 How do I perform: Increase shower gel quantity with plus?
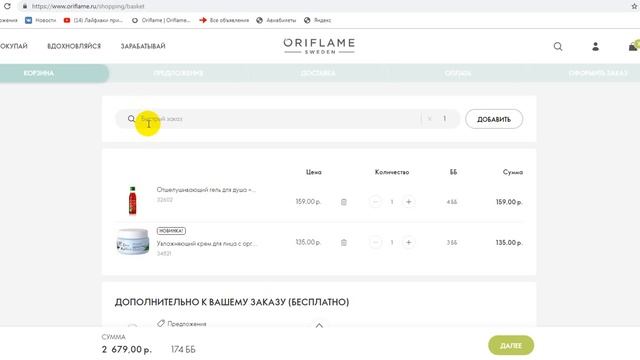click(409, 202)
